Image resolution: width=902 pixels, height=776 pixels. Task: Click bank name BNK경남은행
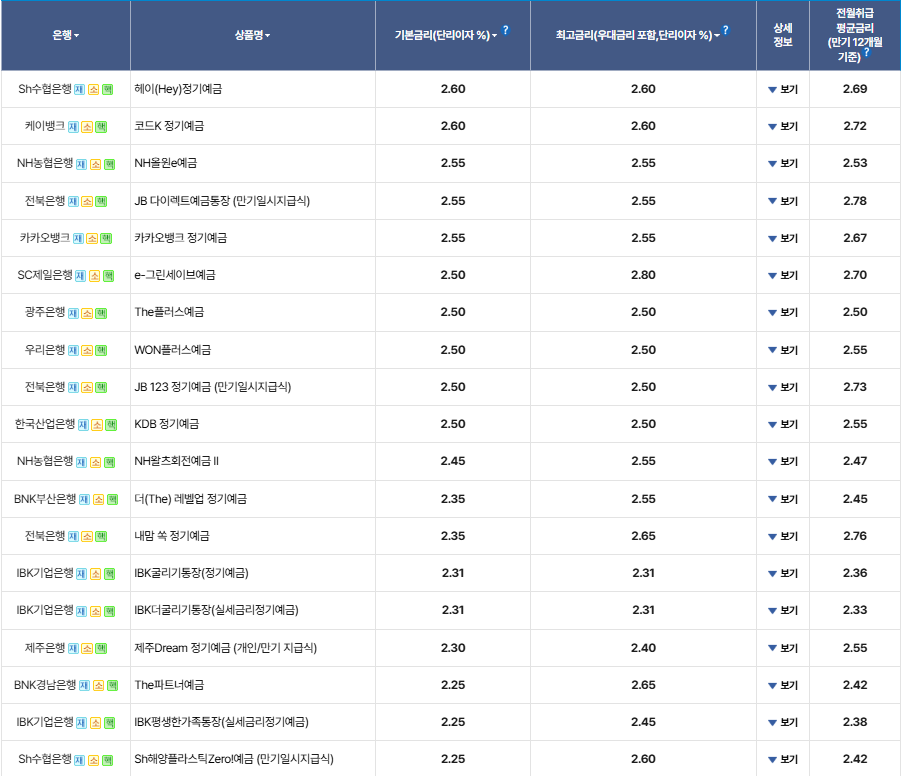(45, 685)
